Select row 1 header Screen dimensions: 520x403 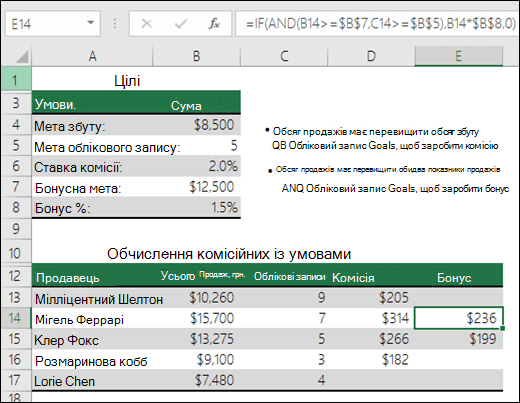[16, 80]
